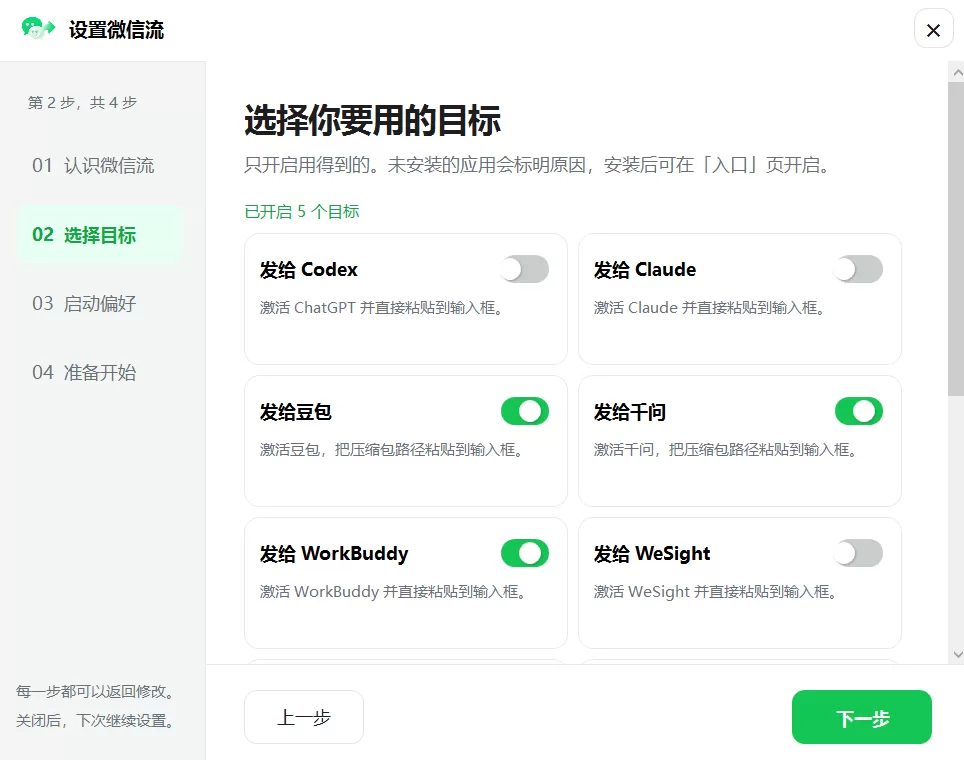Close the setup dialog with X

tap(933, 30)
